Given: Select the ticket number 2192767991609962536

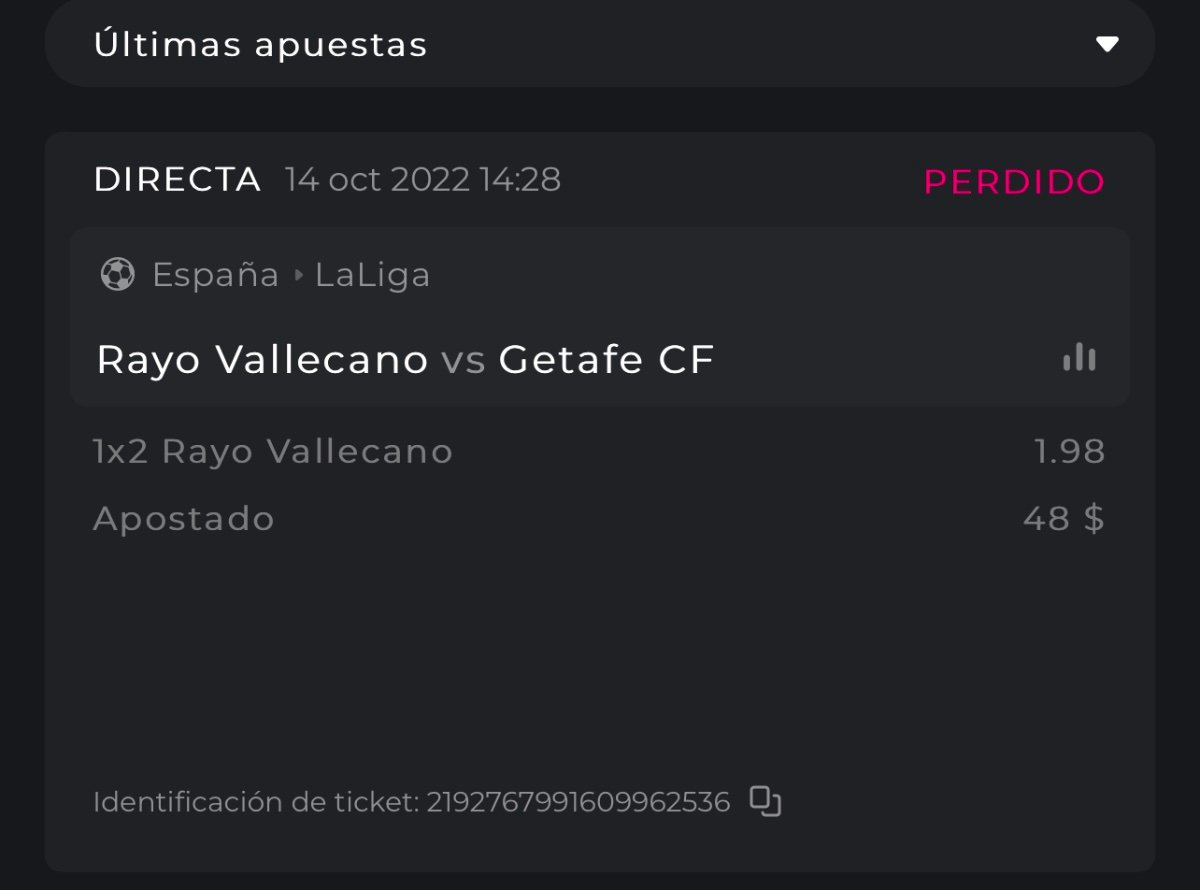Looking at the screenshot, I should pos(578,802).
